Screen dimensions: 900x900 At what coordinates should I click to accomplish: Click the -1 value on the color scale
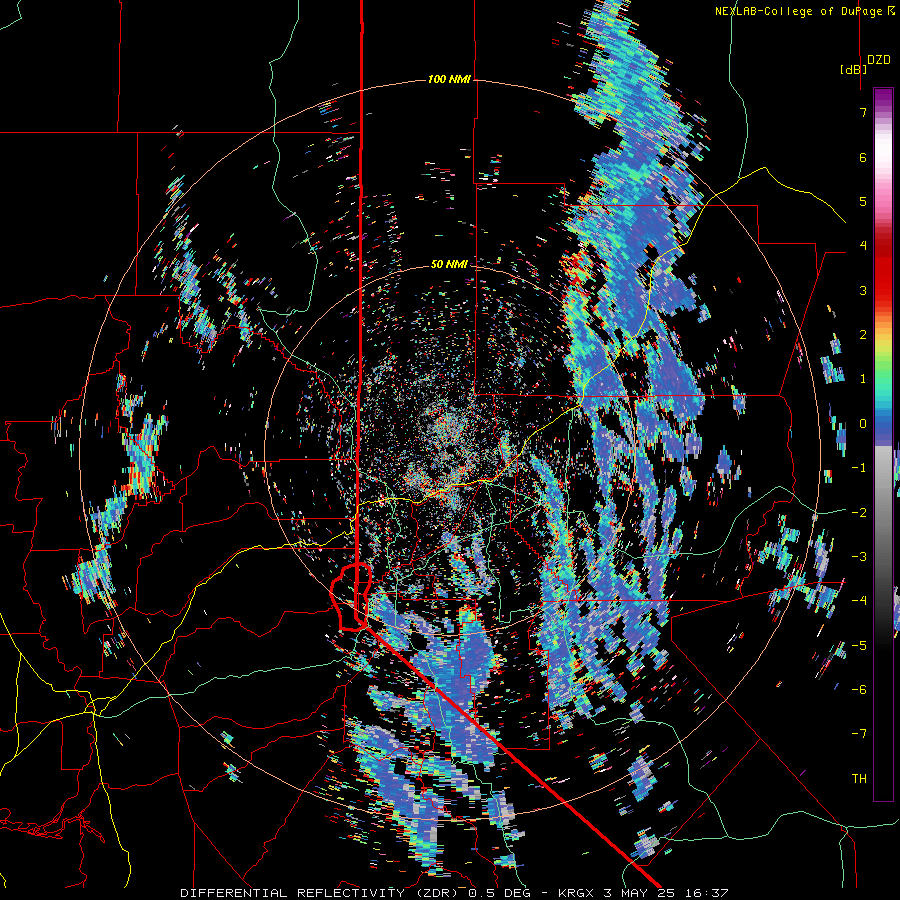tap(859, 468)
